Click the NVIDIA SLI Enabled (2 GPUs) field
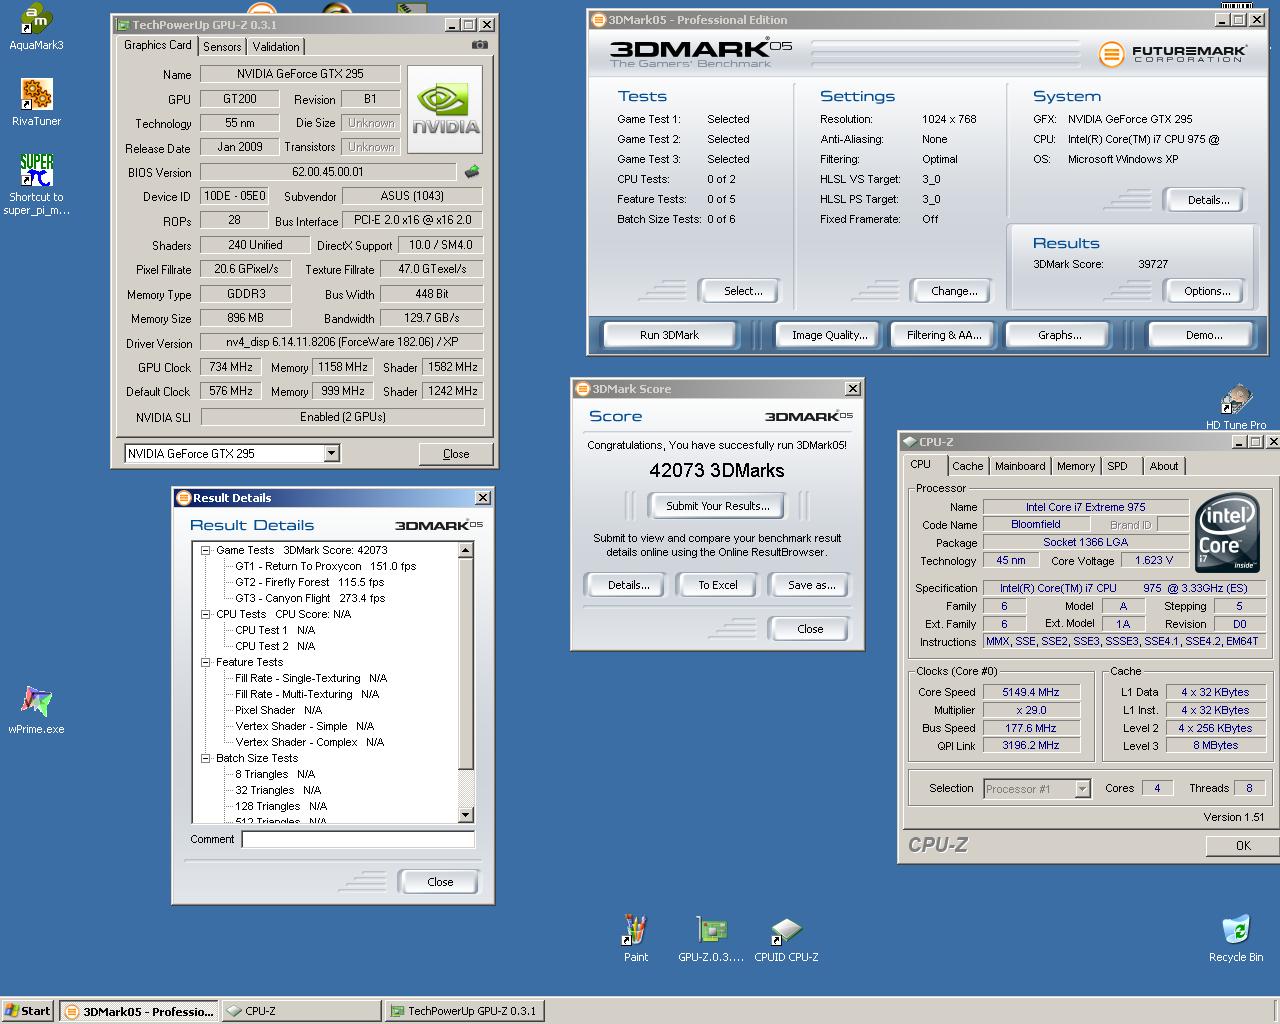1280x1024 pixels. click(342, 417)
